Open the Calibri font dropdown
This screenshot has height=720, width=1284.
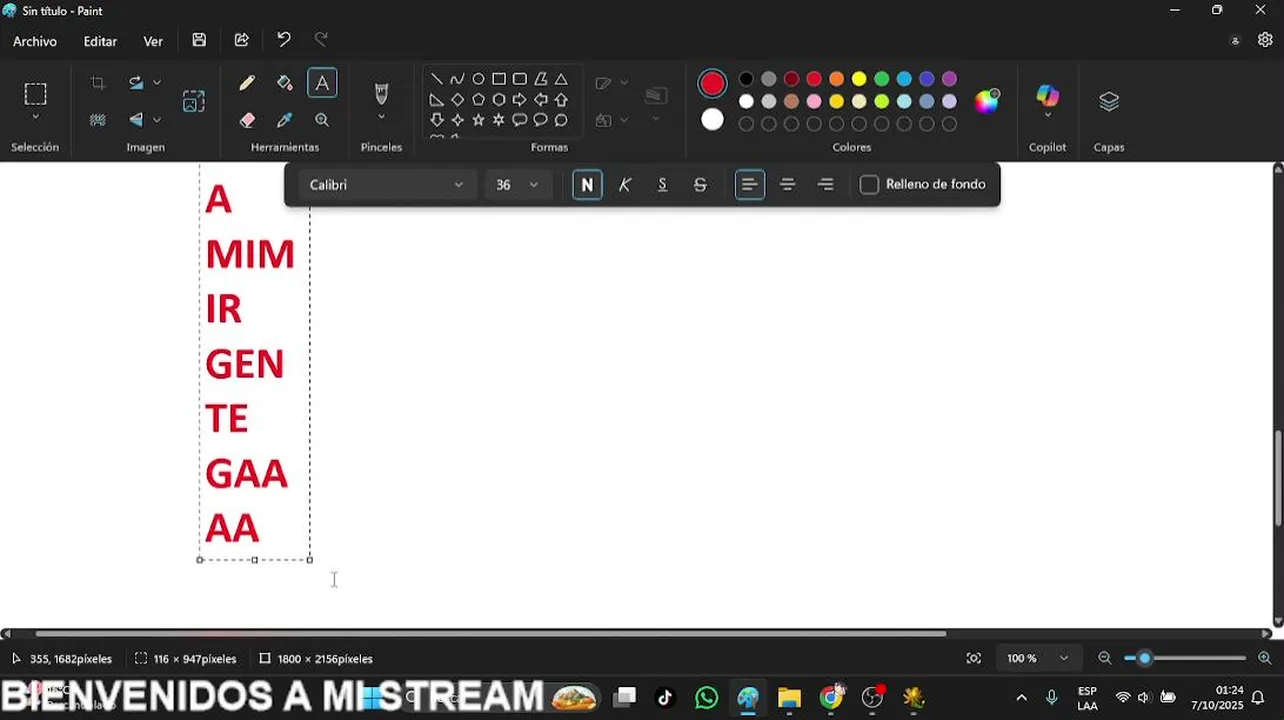pyautogui.click(x=386, y=185)
